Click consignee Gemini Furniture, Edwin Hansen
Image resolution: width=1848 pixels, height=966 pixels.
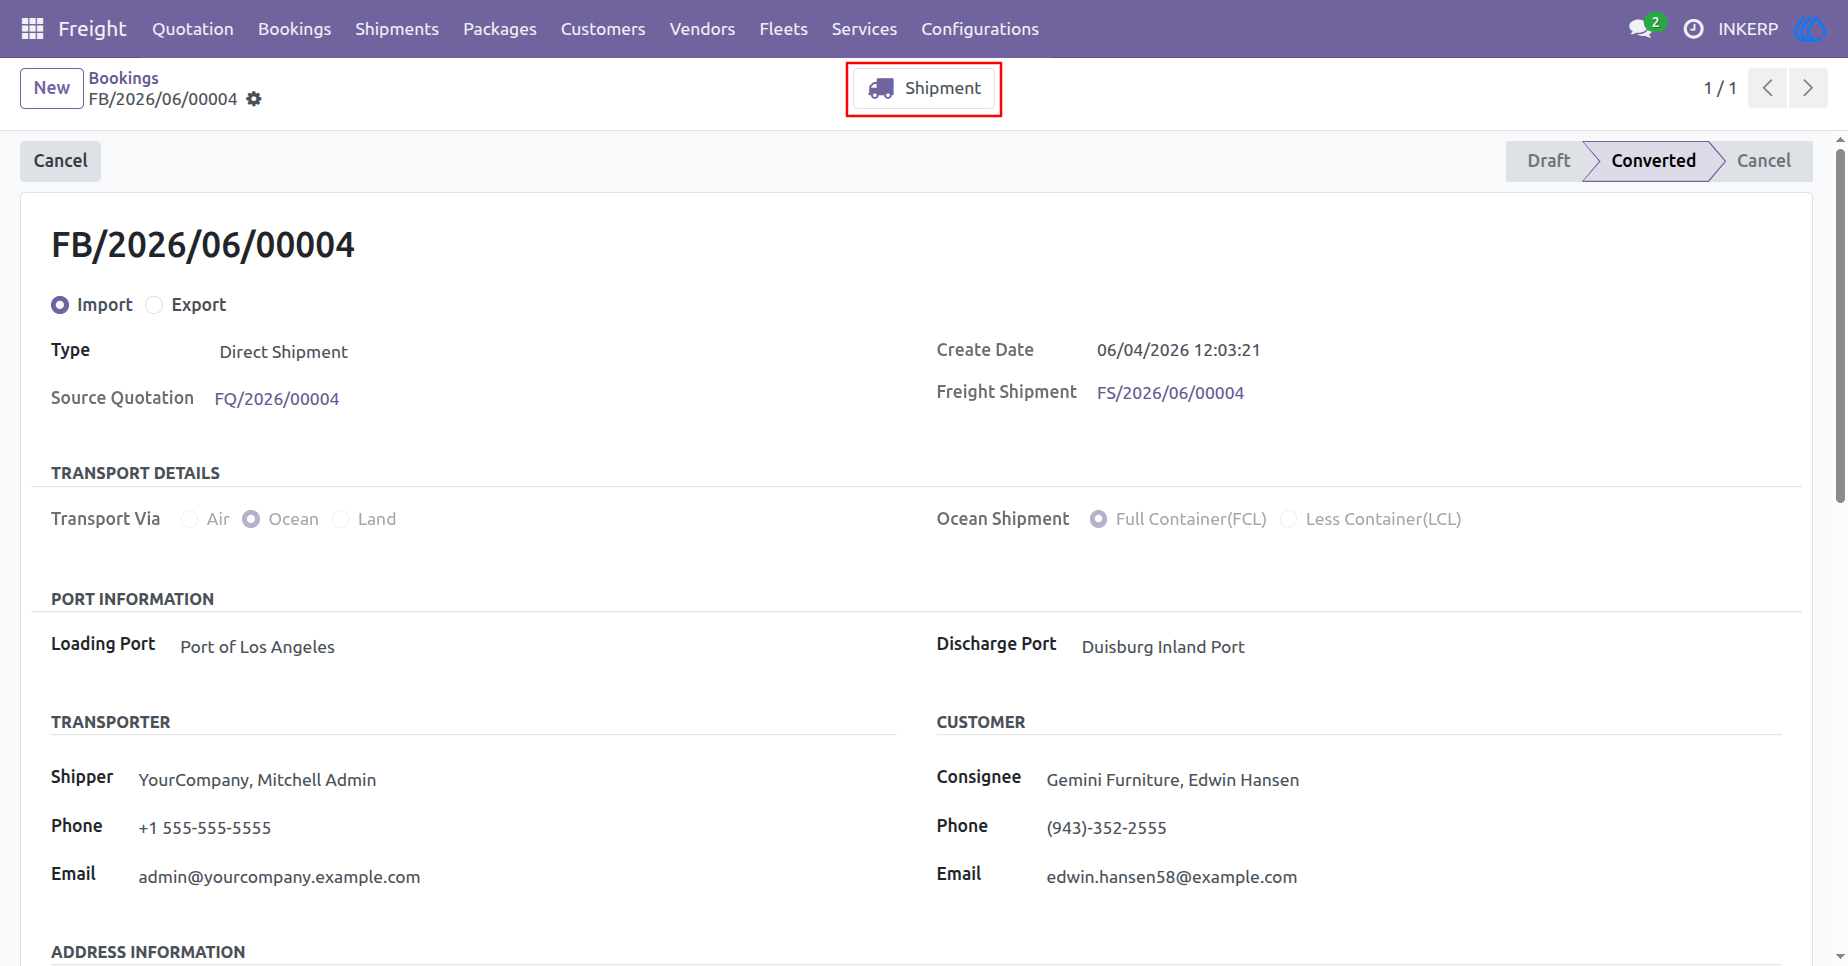point(1173,780)
